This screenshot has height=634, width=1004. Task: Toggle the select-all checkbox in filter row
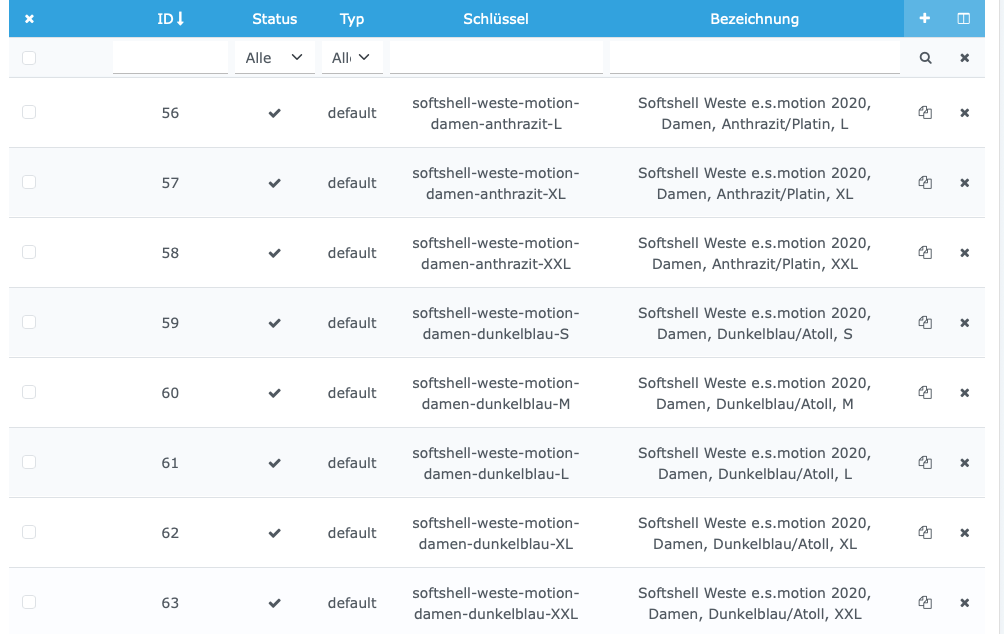coord(29,58)
